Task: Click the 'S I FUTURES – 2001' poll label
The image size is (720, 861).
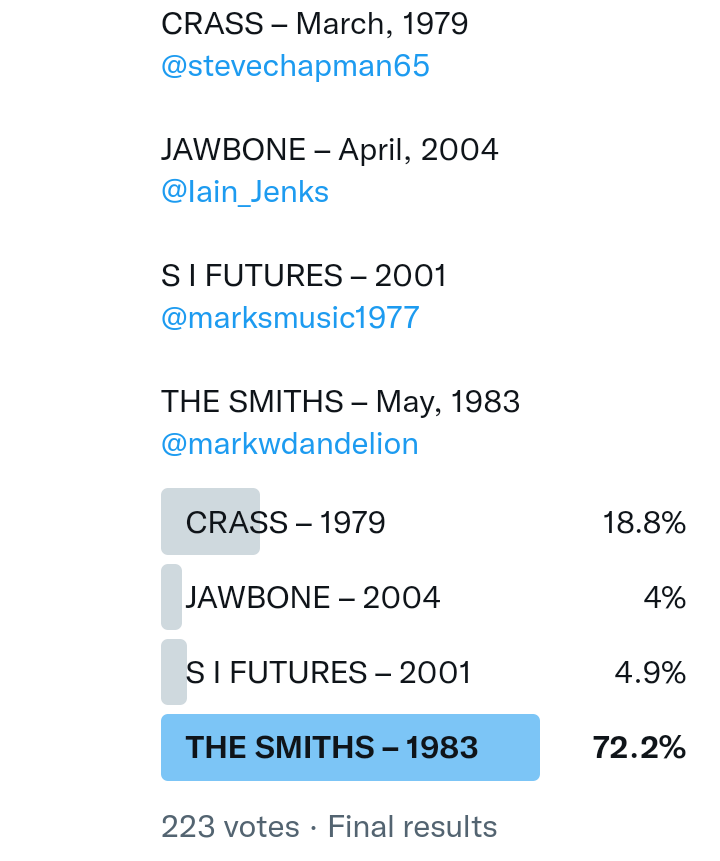Action: point(329,672)
